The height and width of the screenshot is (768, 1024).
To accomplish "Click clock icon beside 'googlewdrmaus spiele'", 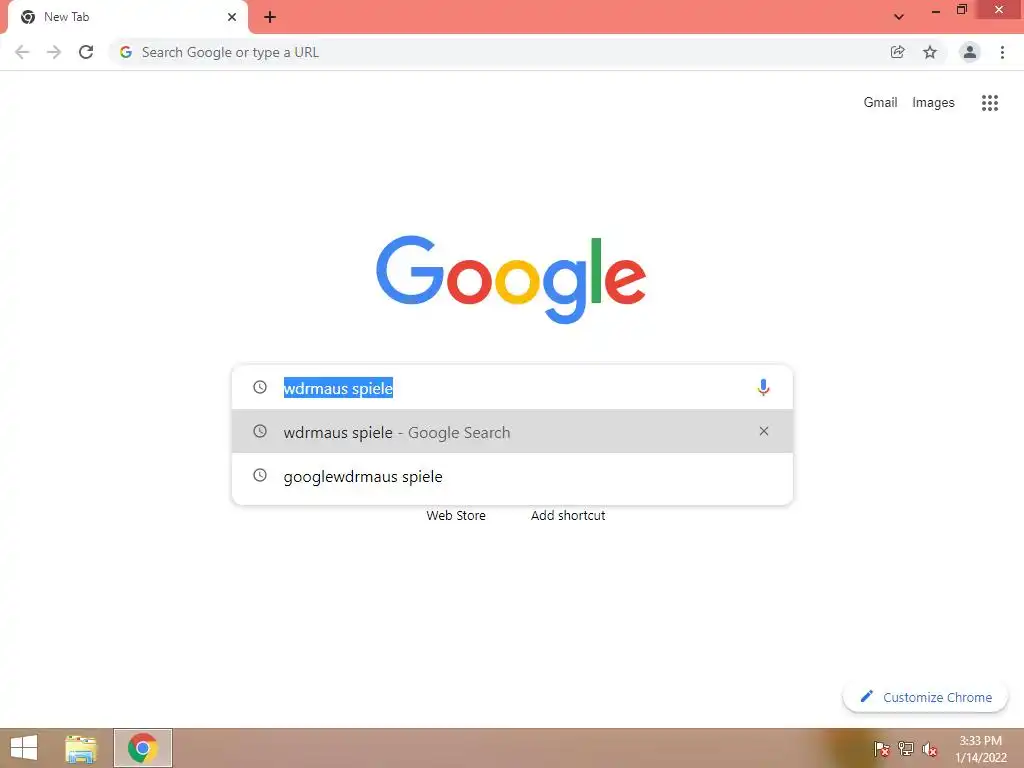I will (x=260, y=475).
